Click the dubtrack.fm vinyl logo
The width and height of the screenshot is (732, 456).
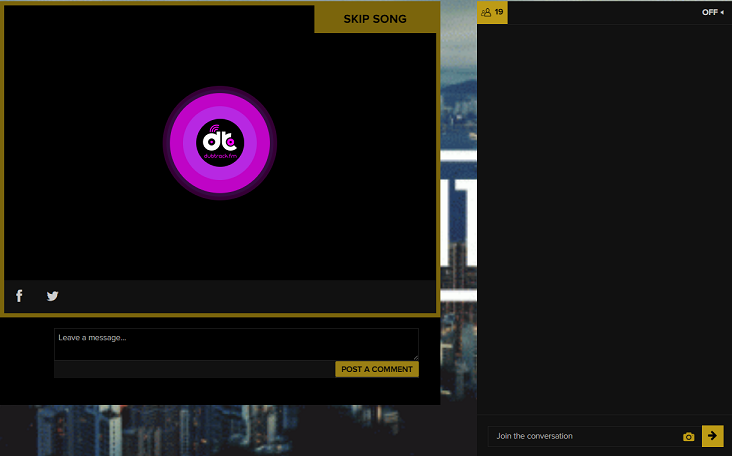point(220,143)
